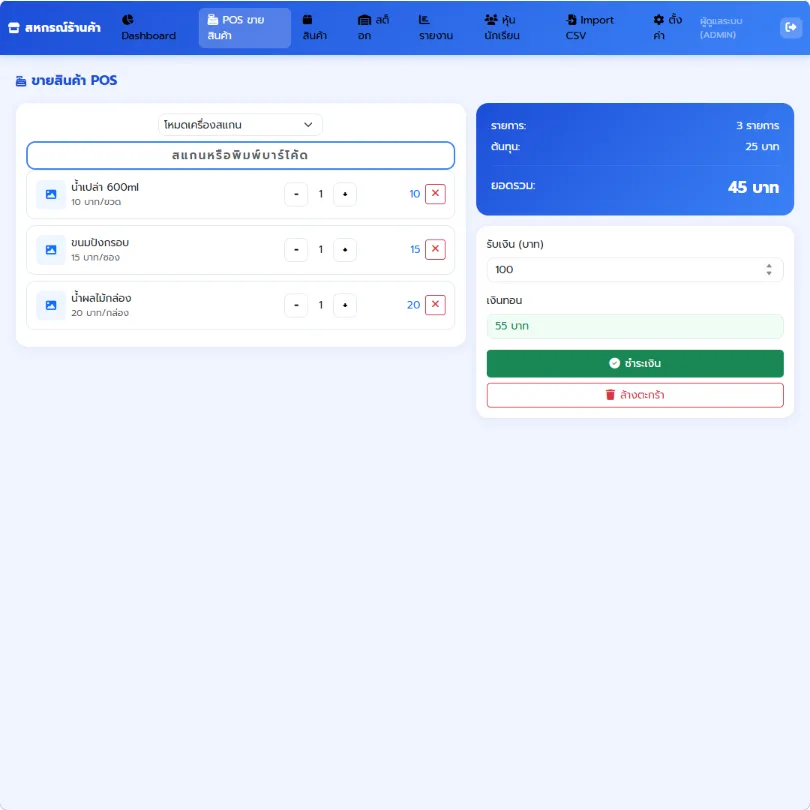Click the image thumbnail icon of น้ำเปล่า 600ml
The width and height of the screenshot is (810, 810).
coord(51,194)
